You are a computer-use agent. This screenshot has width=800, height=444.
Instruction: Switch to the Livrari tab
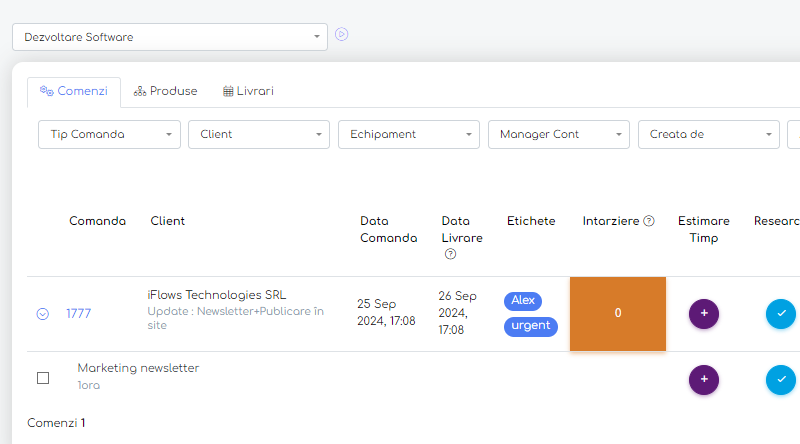pos(248,91)
